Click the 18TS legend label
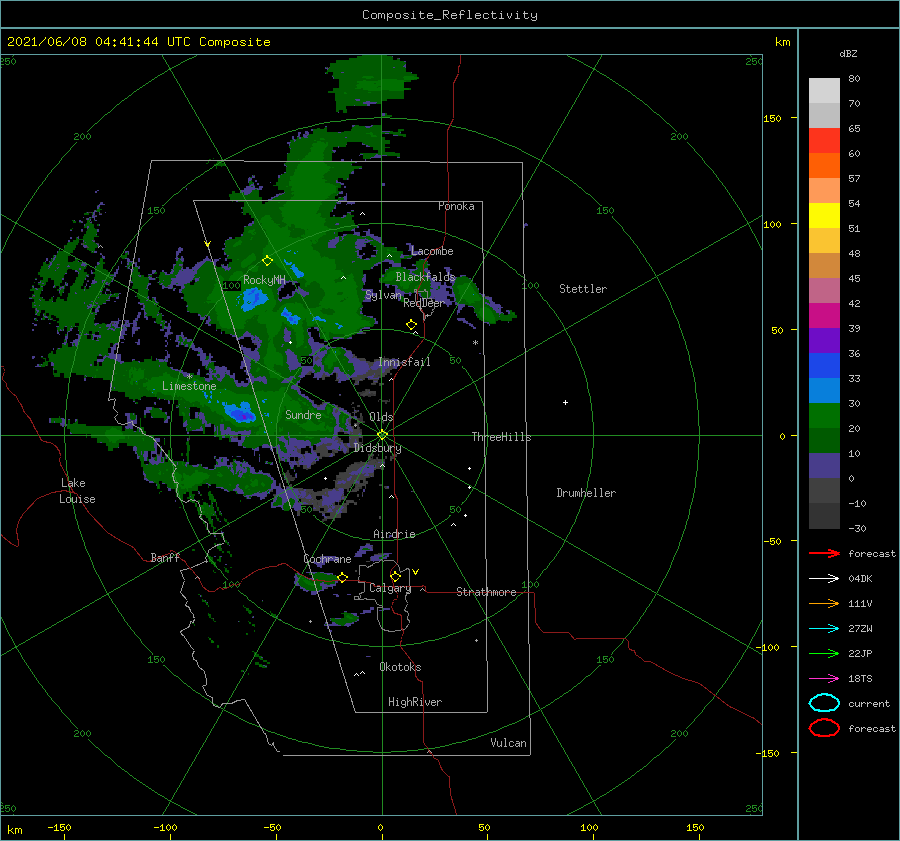This screenshot has width=900, height=841. click(860, 678)
